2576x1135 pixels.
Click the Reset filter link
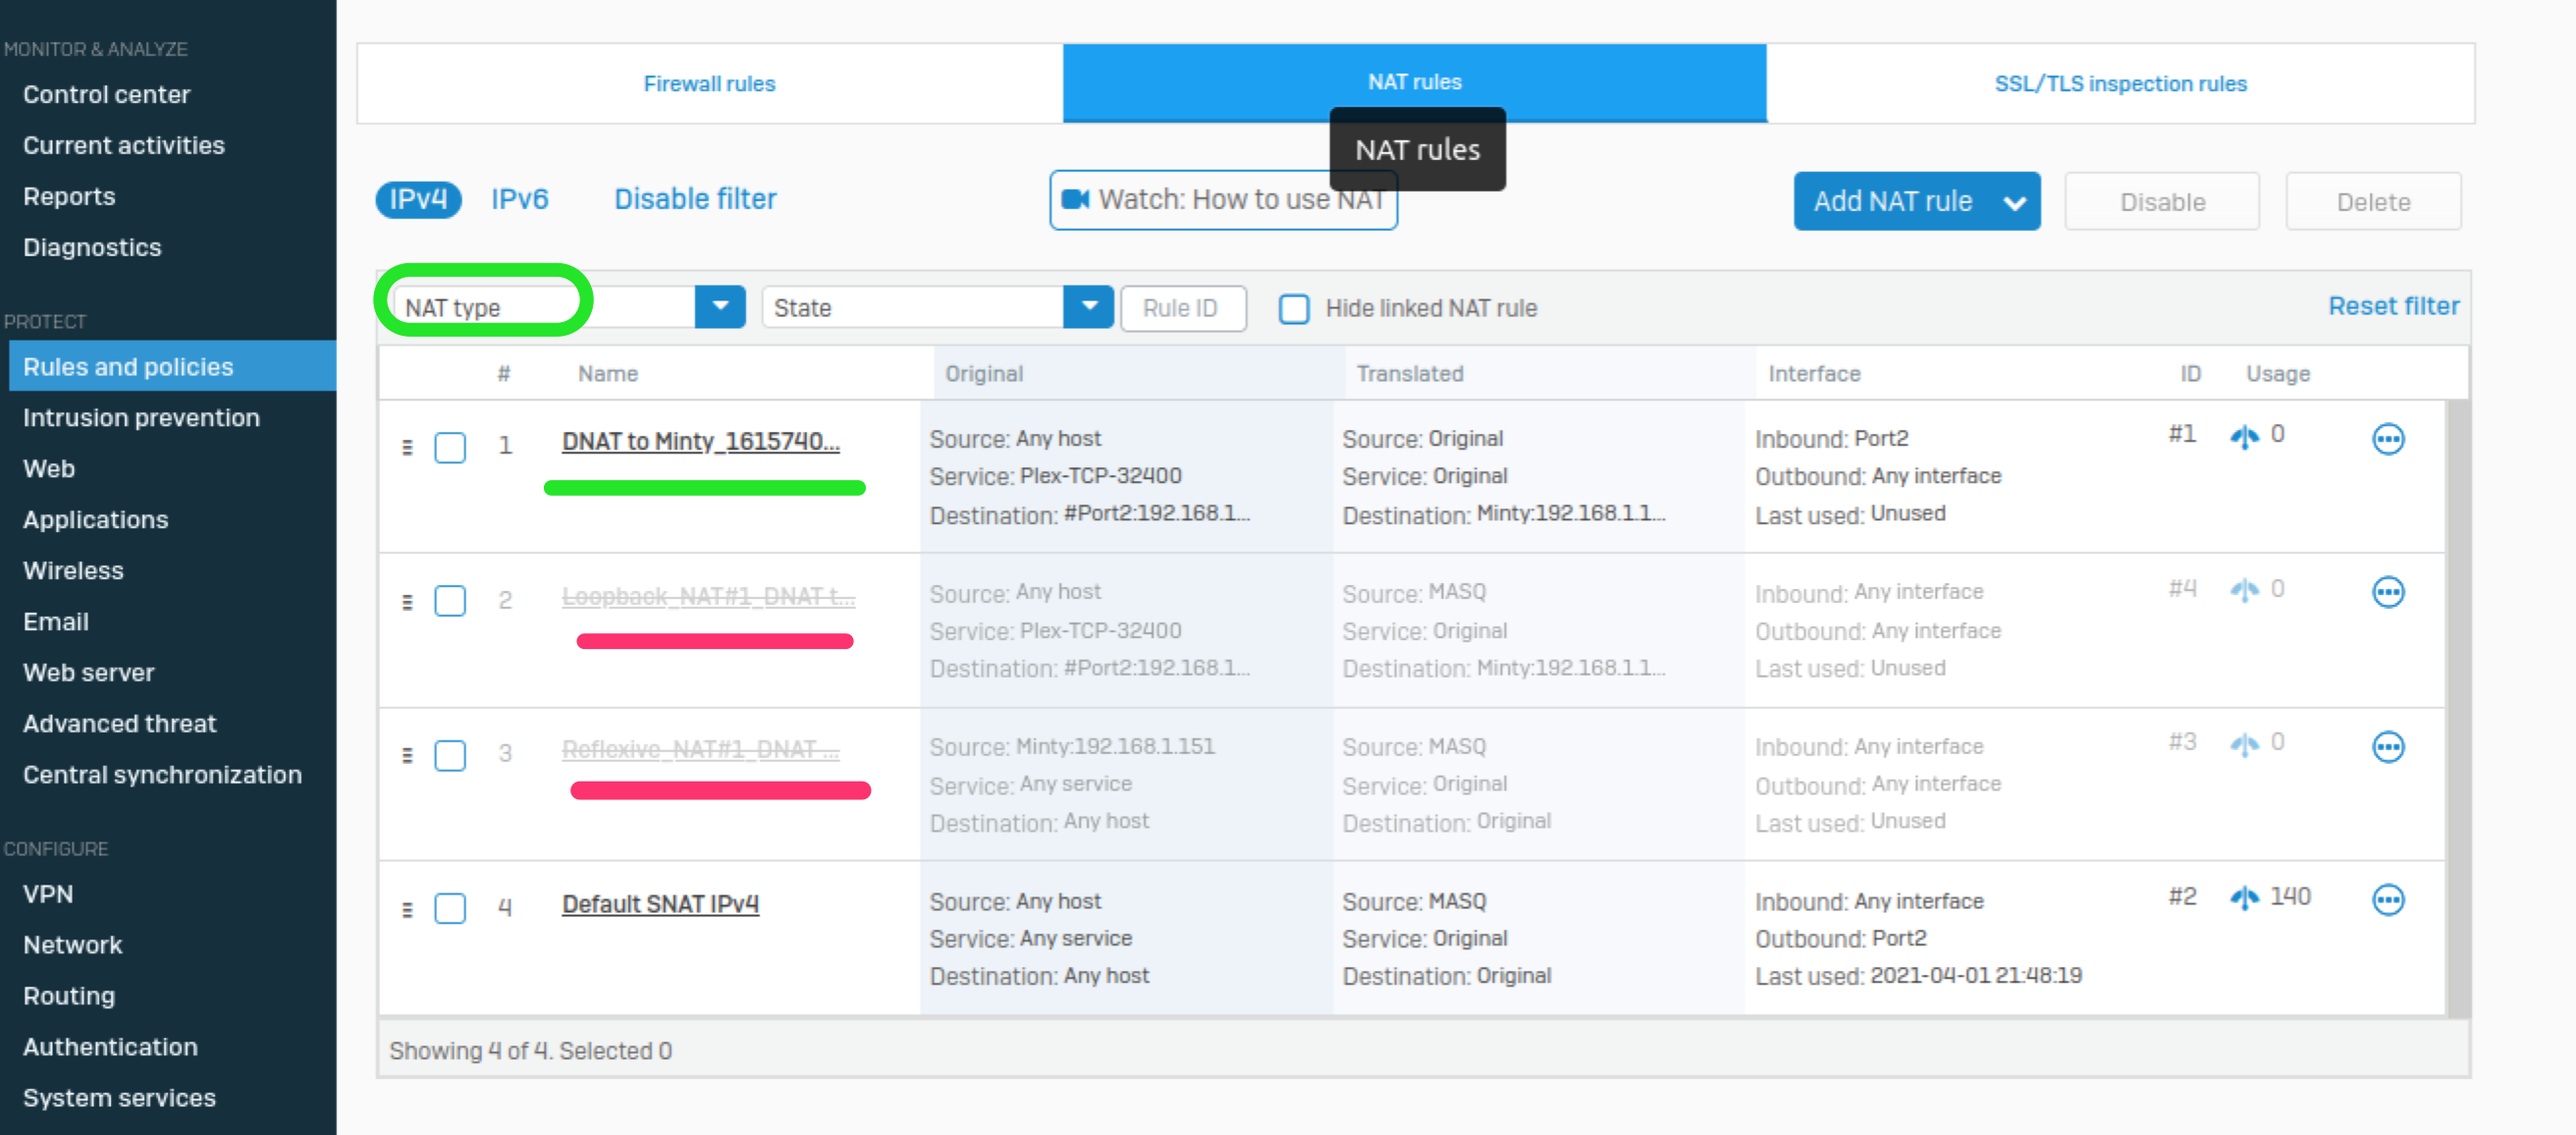pyautogui.click(x=2393, y=306)
